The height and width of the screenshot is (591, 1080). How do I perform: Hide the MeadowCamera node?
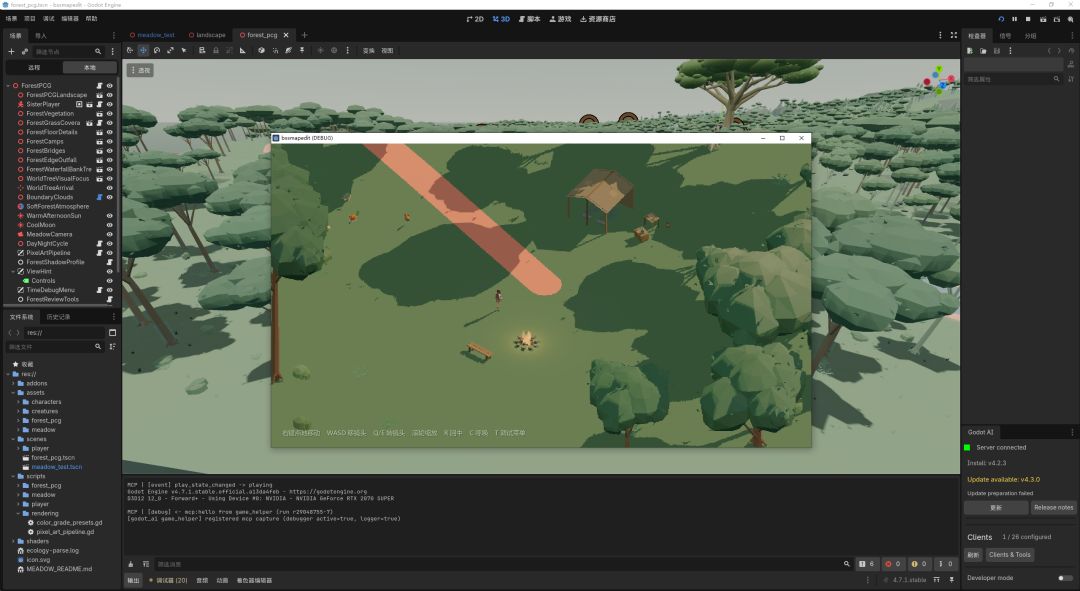109,234
